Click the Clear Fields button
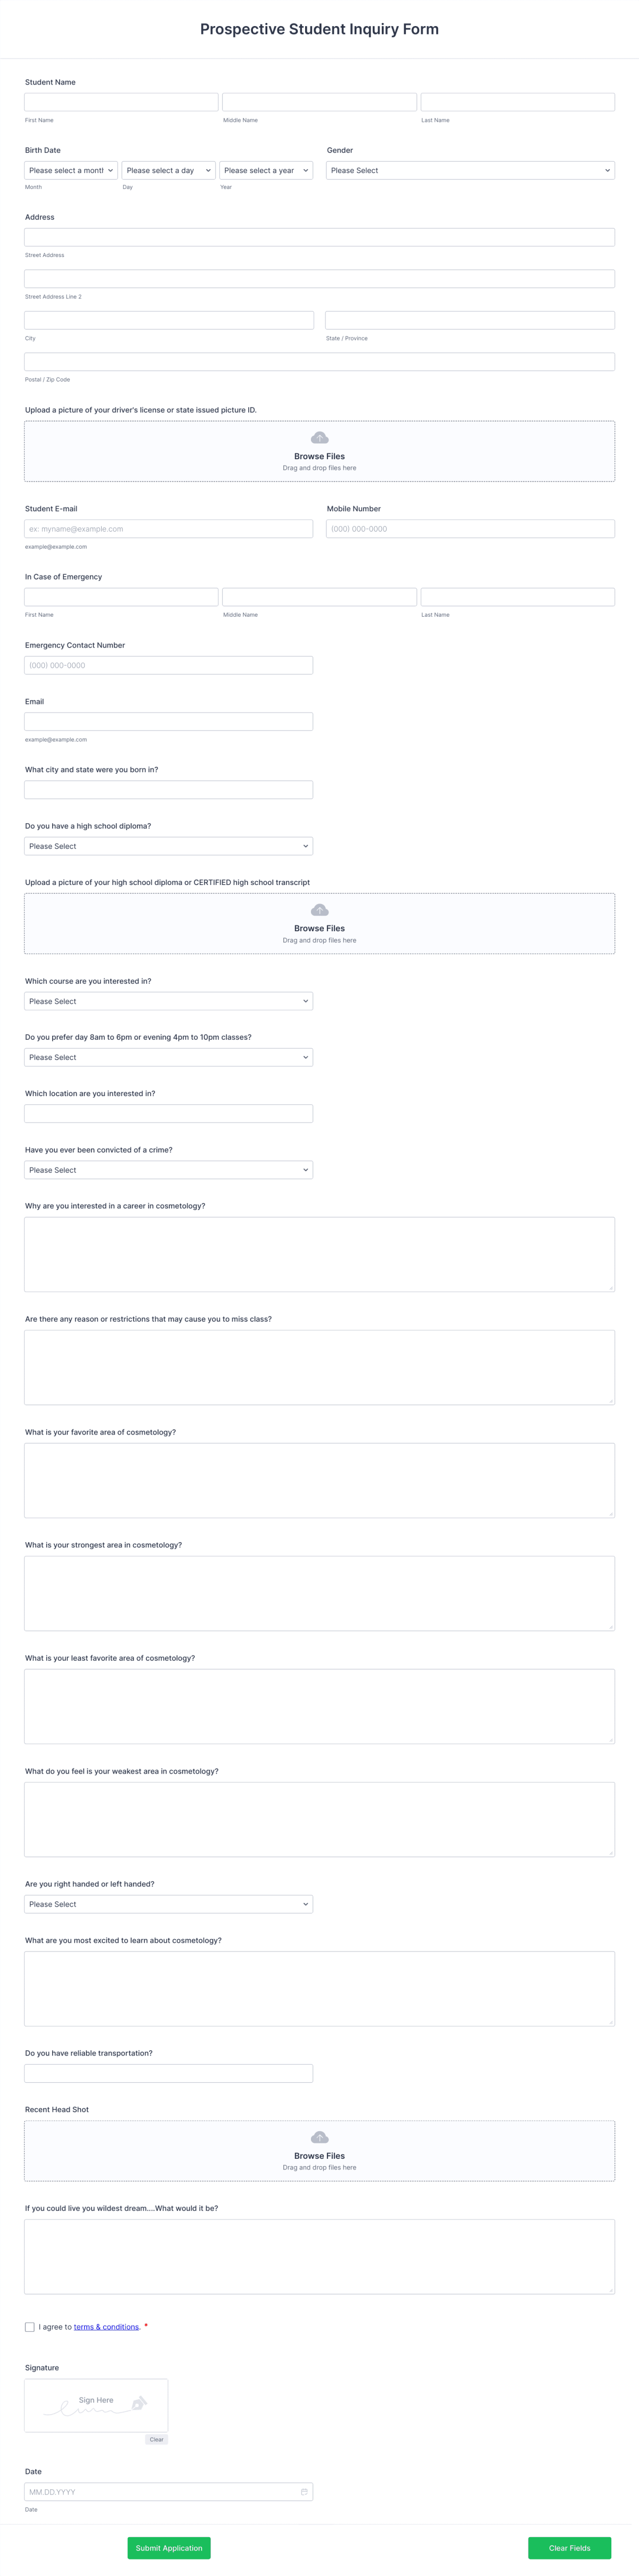639x2576 pixels. pos(569,2548)
